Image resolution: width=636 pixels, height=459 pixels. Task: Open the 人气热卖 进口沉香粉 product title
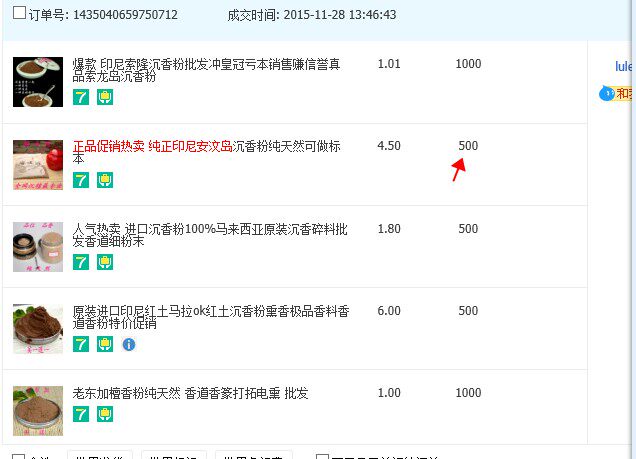210,235
